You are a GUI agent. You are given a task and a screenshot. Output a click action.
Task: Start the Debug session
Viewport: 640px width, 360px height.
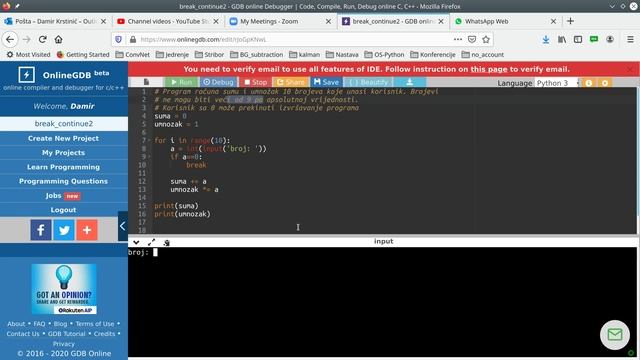218,82
